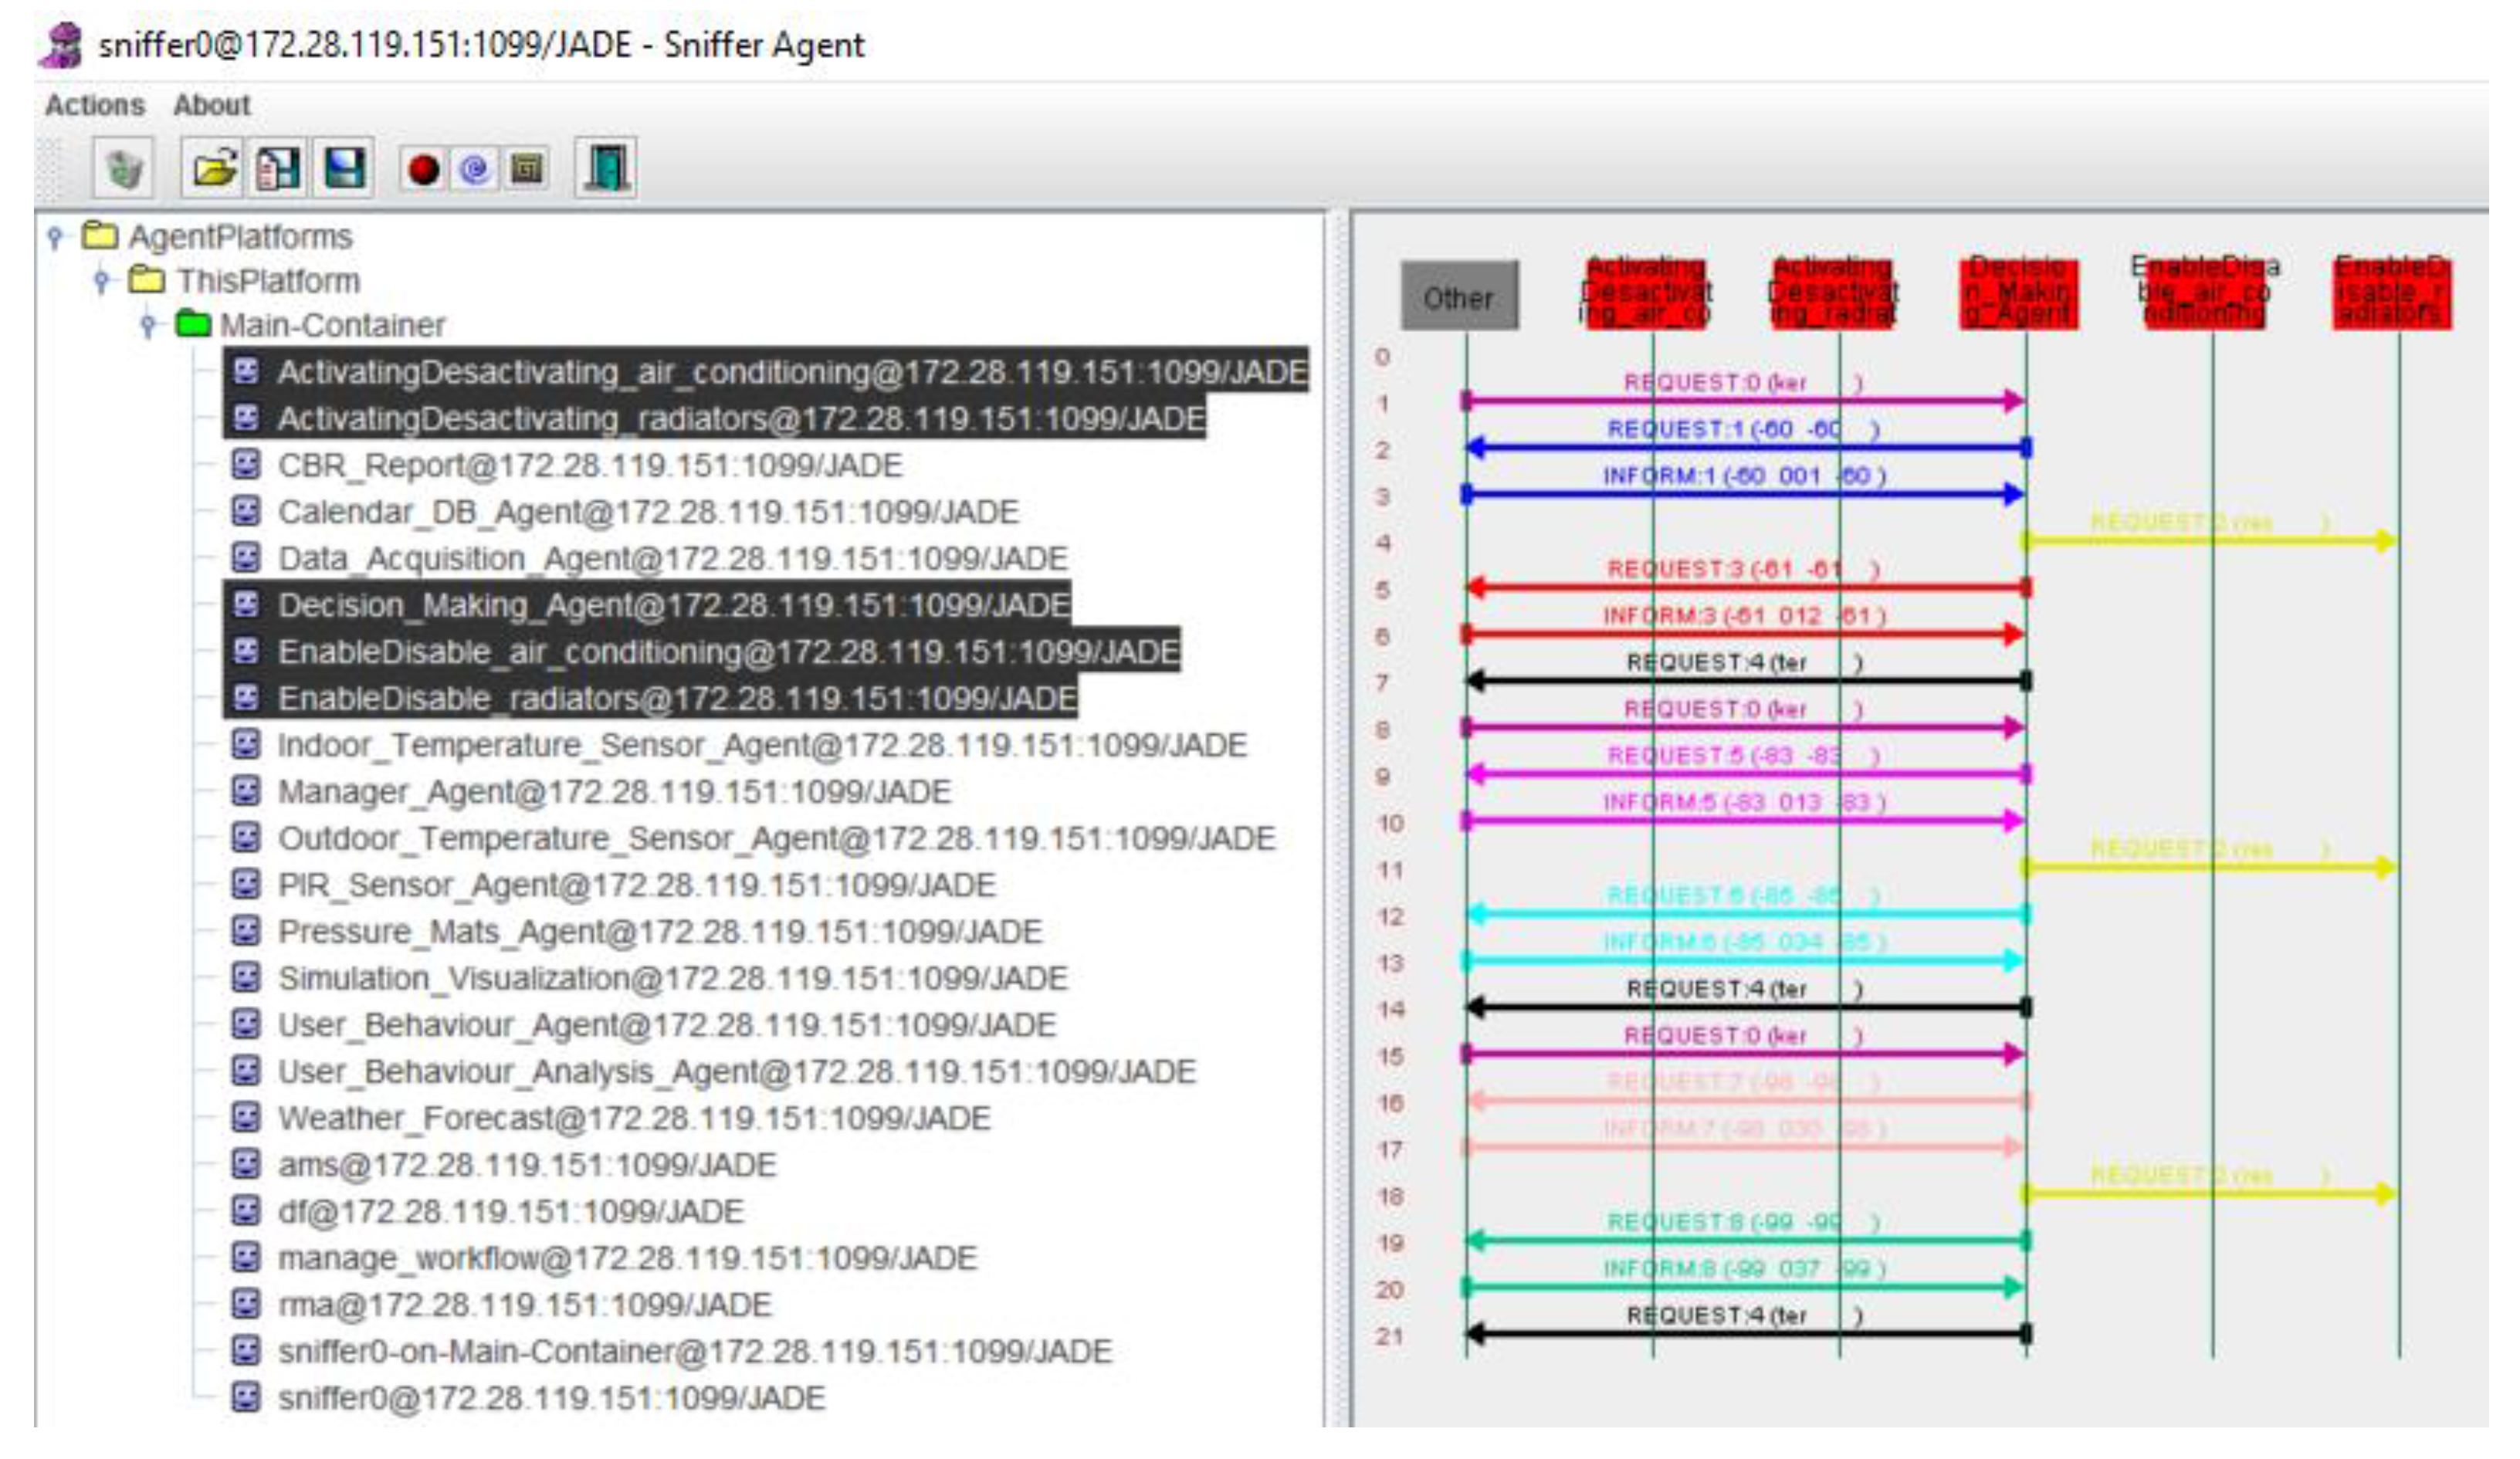Save snapshot using the blue floppy icon
The width and height of the screenshot is (2520, 1459).
point(344,168)
